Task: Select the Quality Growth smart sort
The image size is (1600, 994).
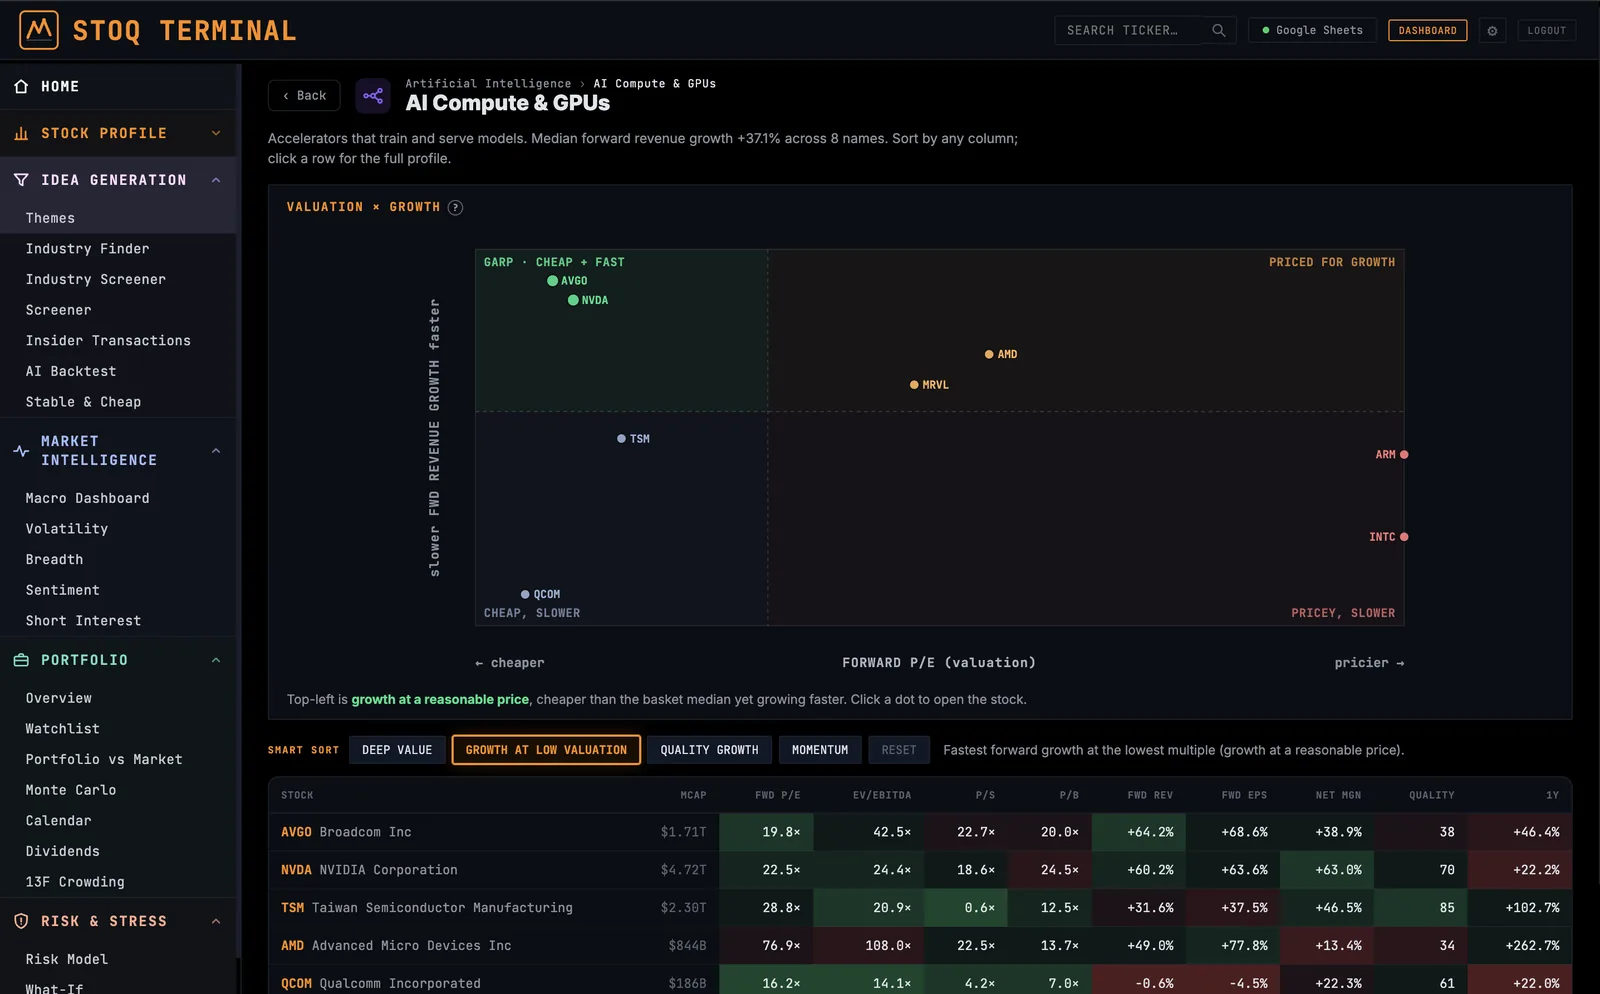Action: (x=709, y=750)
